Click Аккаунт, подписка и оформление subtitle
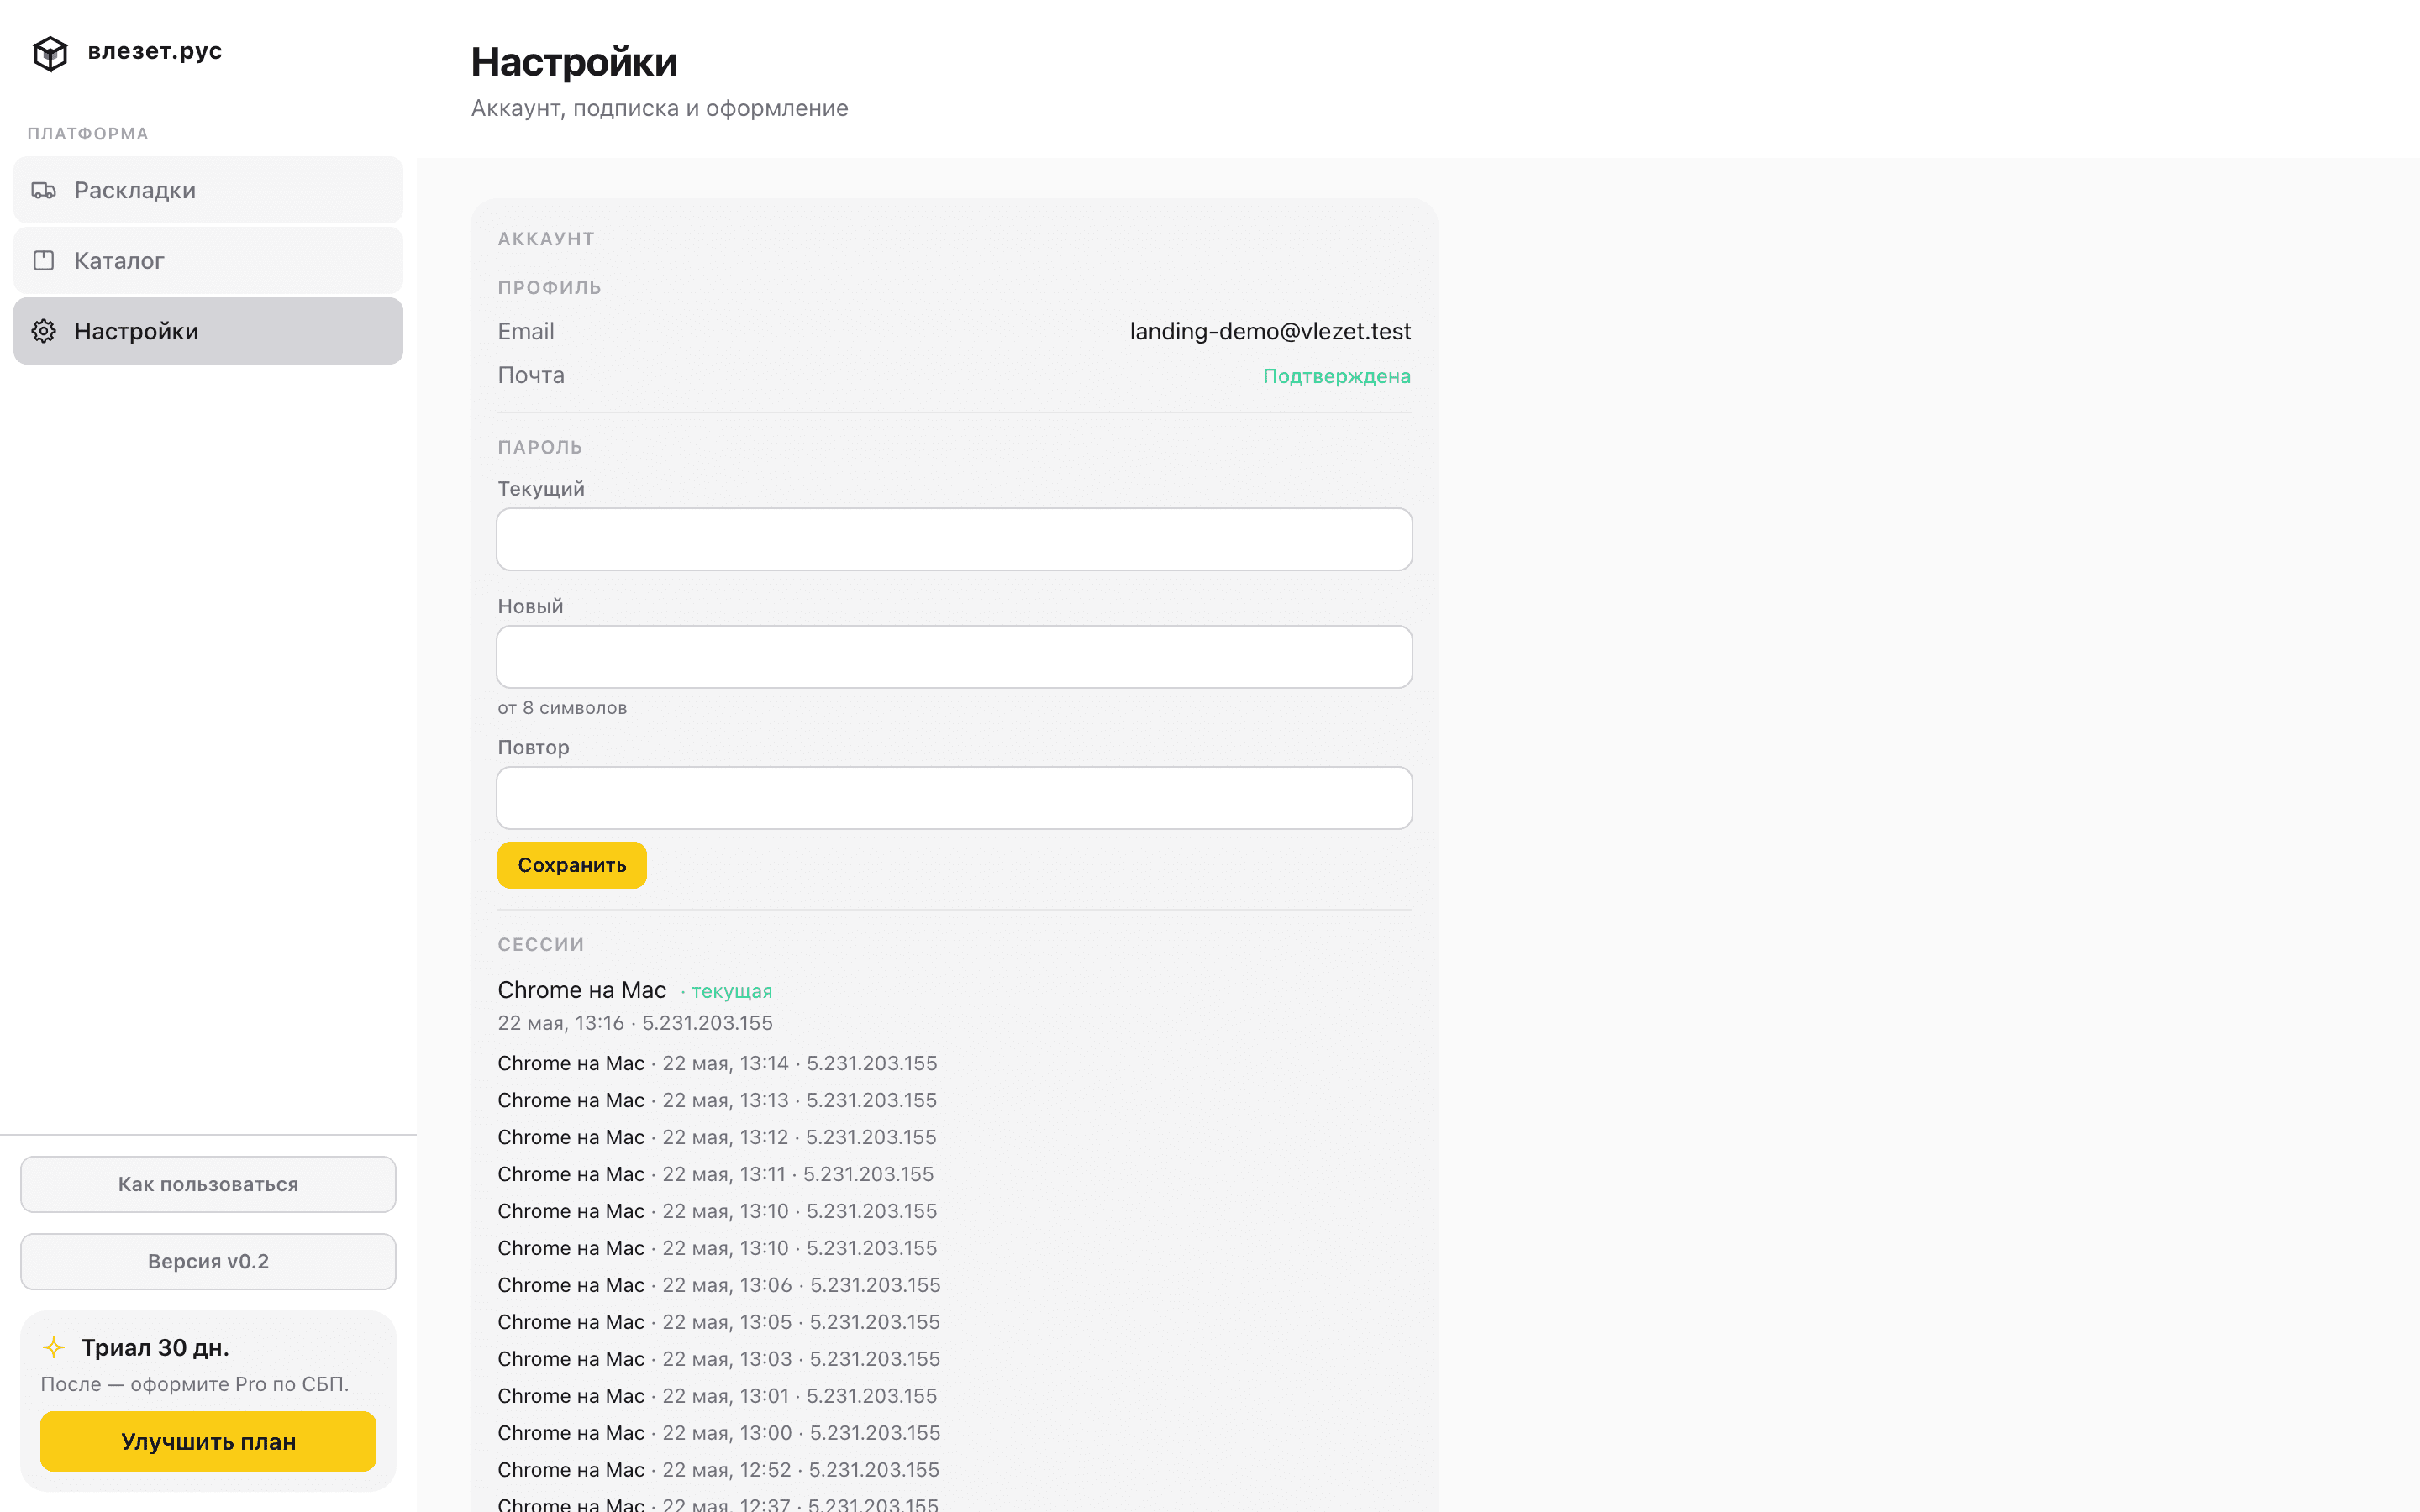 point(660,108)
